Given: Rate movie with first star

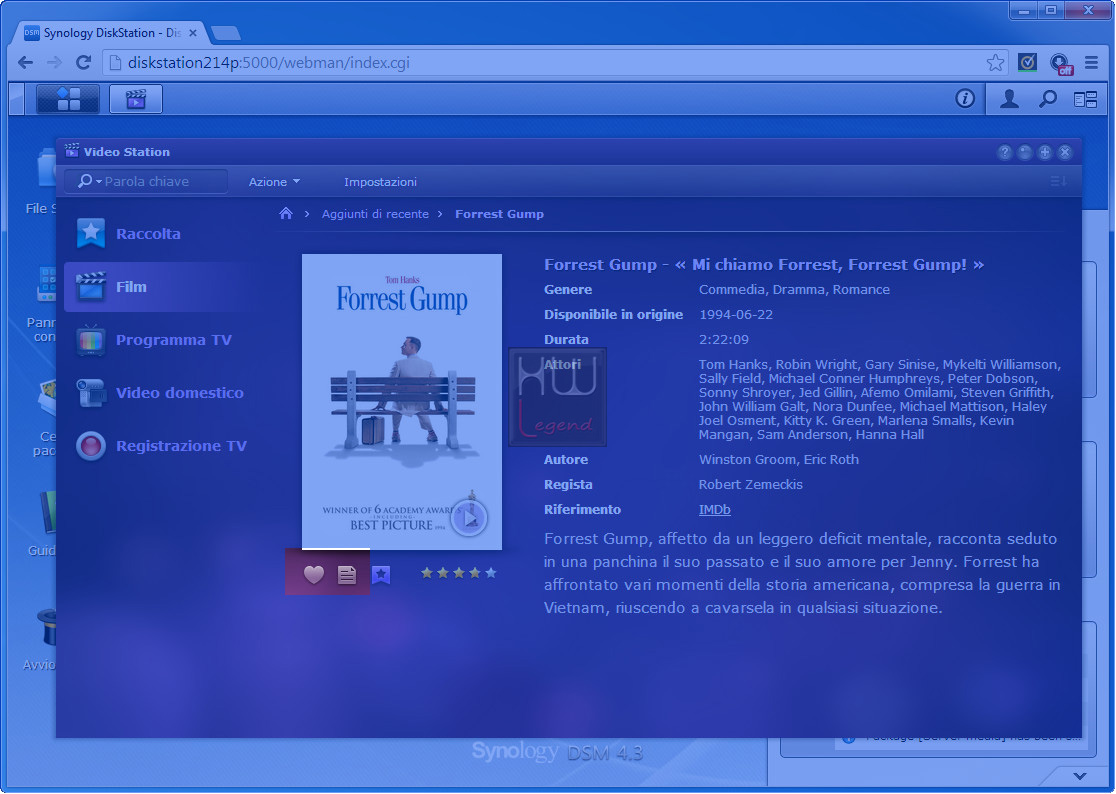Looking at the screenshot, I should click(x=426, y=573).
